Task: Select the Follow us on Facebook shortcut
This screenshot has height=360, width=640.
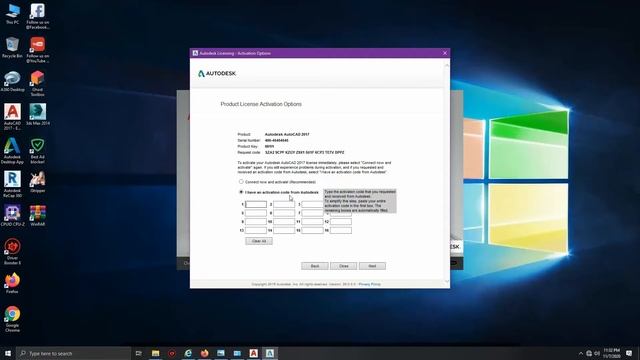Action: coord(38,16)
